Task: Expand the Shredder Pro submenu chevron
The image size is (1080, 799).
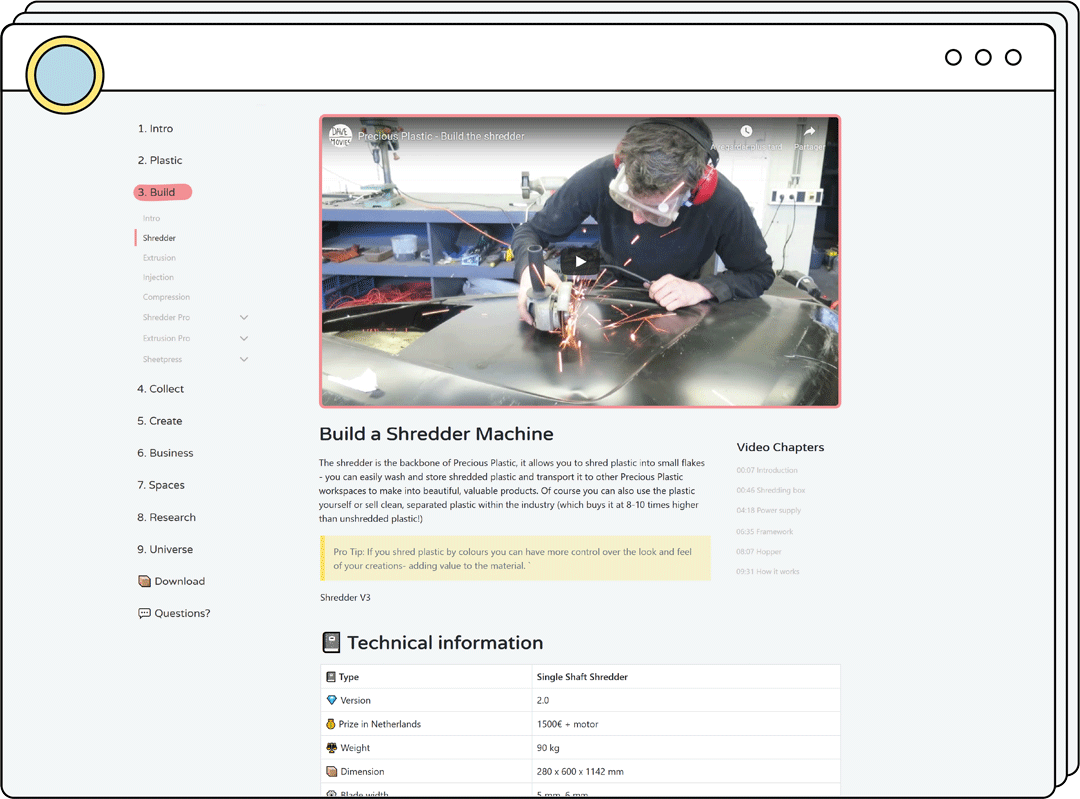Action: (x=244, y=318)
